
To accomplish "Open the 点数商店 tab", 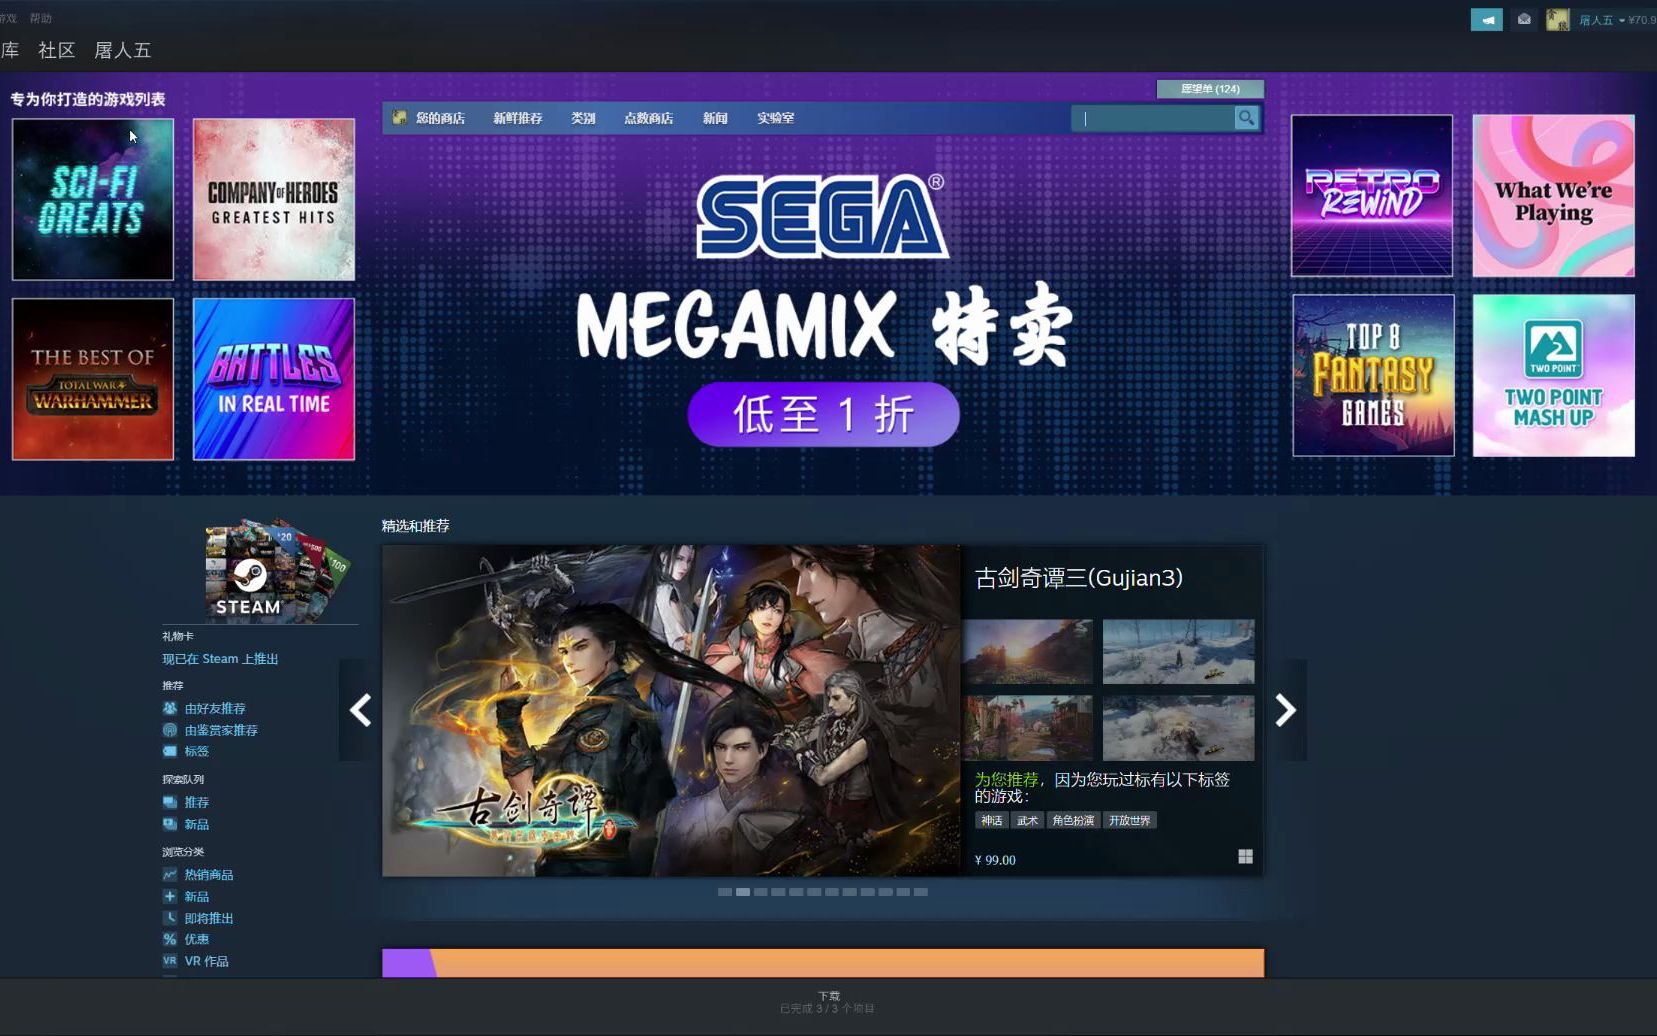I will point(648,118).
